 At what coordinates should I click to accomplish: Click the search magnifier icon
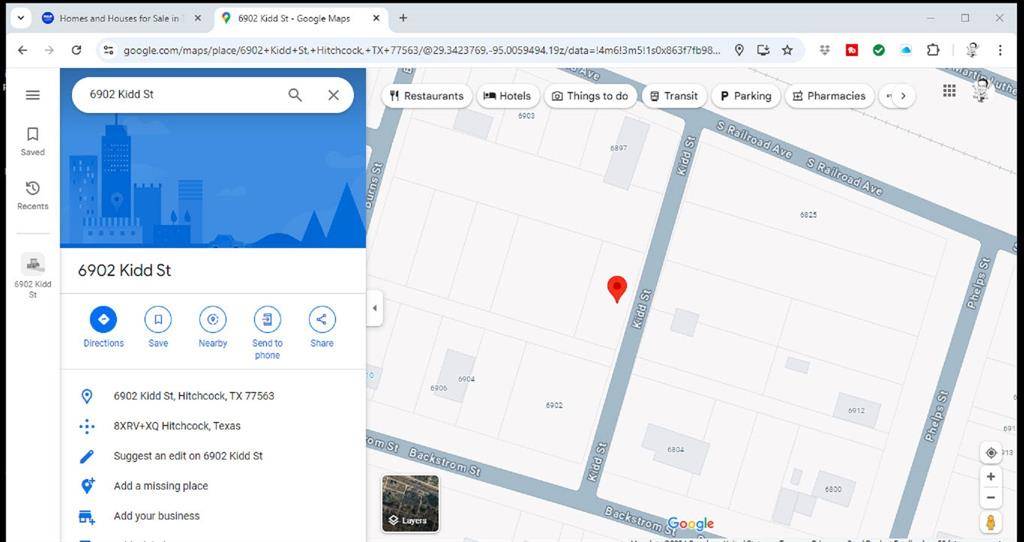click(x=295, y=95)
